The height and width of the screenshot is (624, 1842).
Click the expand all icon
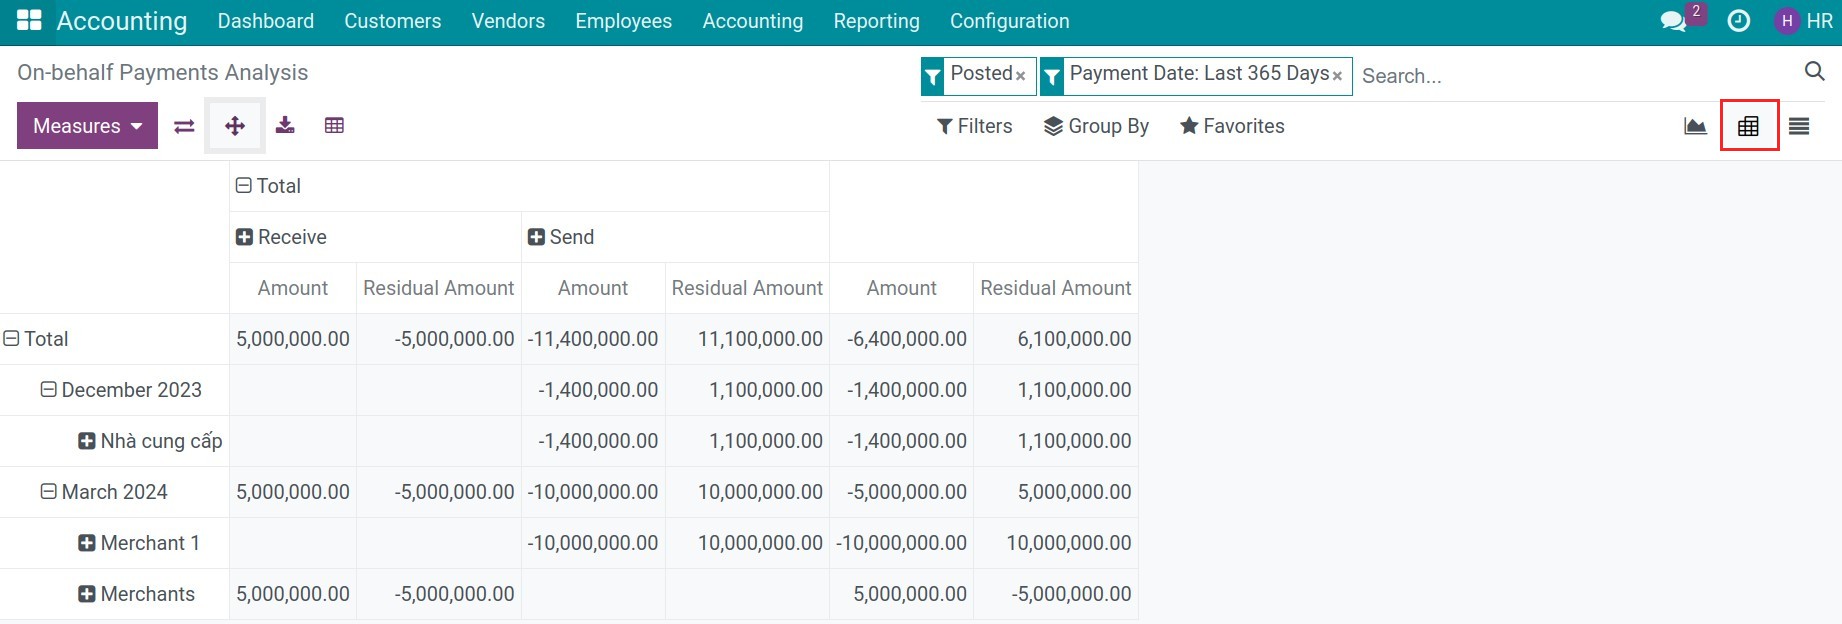pyautogui.click(x=235, y=126)
